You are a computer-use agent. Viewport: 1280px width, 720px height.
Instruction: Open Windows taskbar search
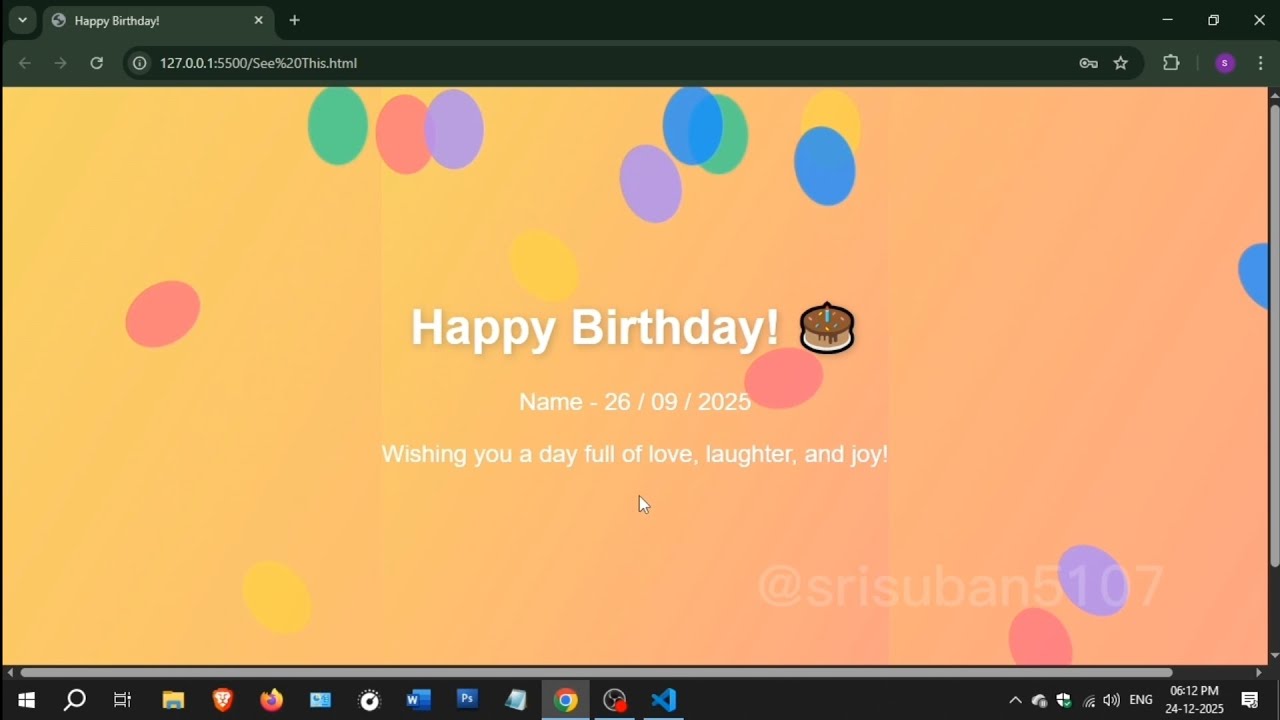pos(74,700)
